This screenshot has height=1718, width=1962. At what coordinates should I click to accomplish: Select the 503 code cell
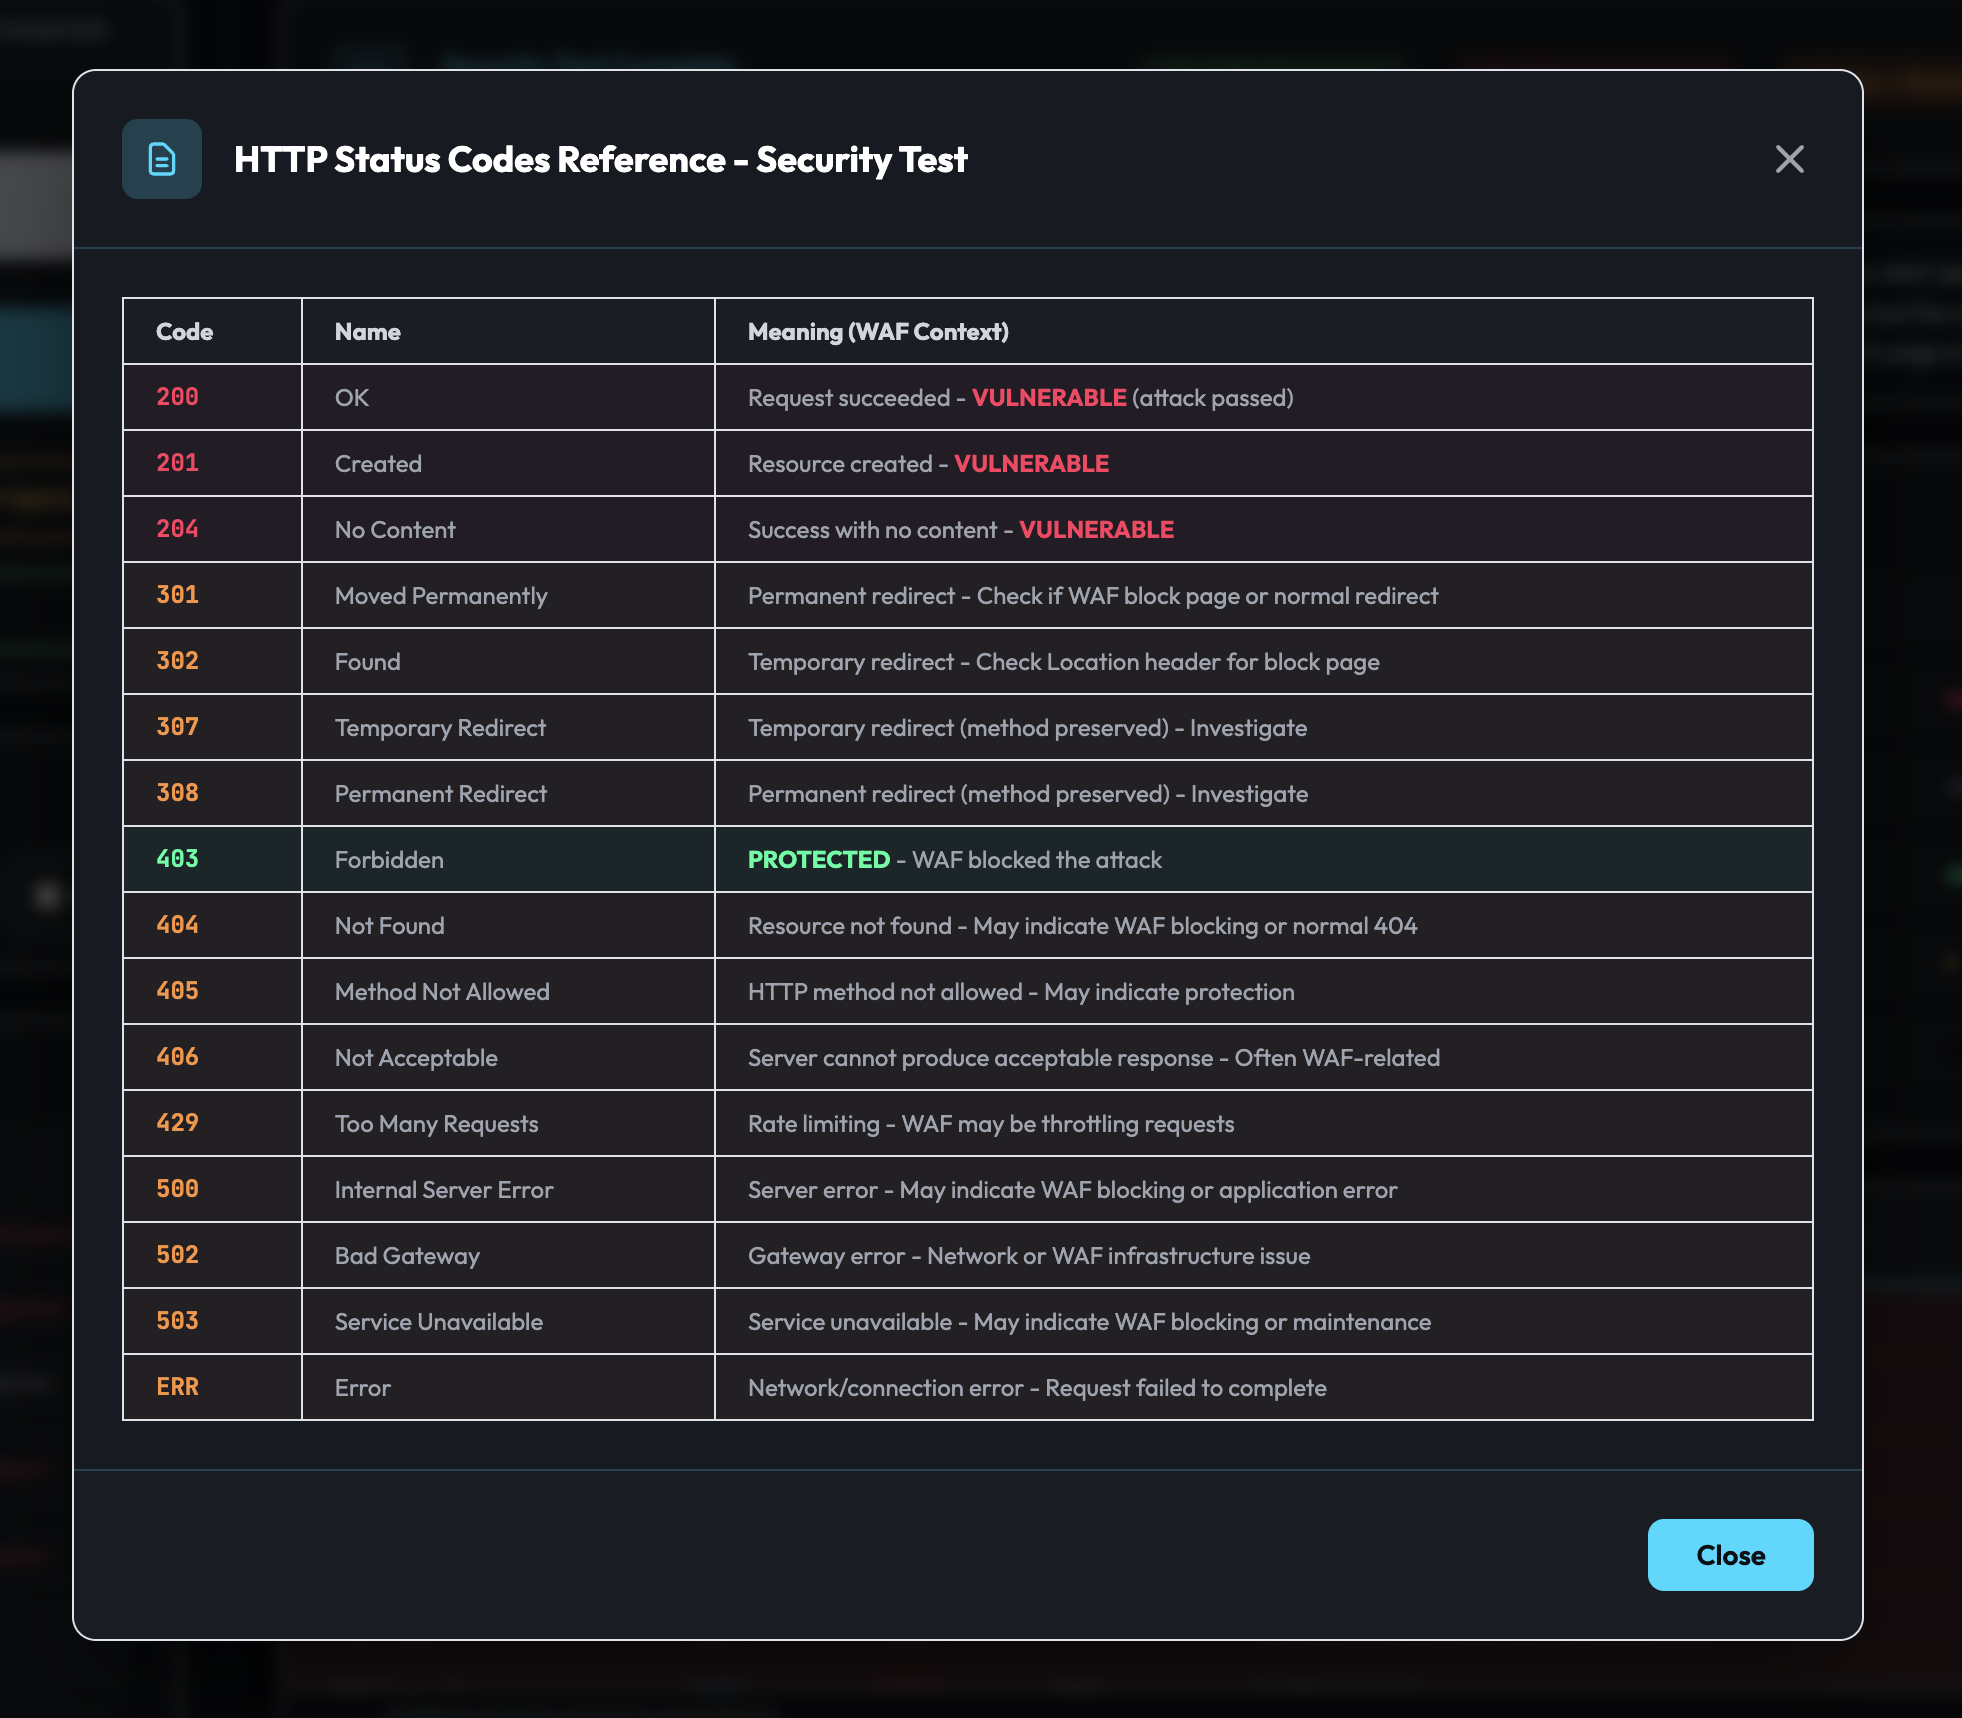pyautogui.click(x=178, y=1321)
